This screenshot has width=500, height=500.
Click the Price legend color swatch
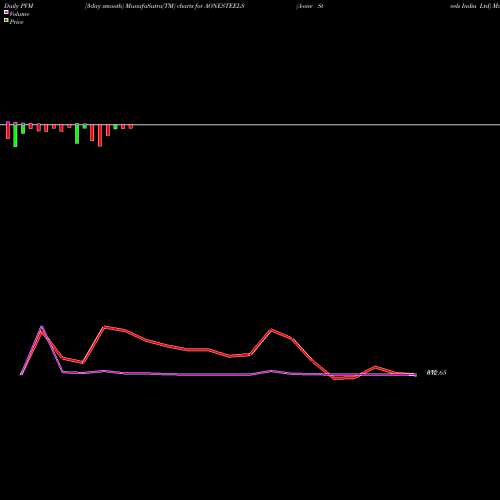click(x=6, y=20)
